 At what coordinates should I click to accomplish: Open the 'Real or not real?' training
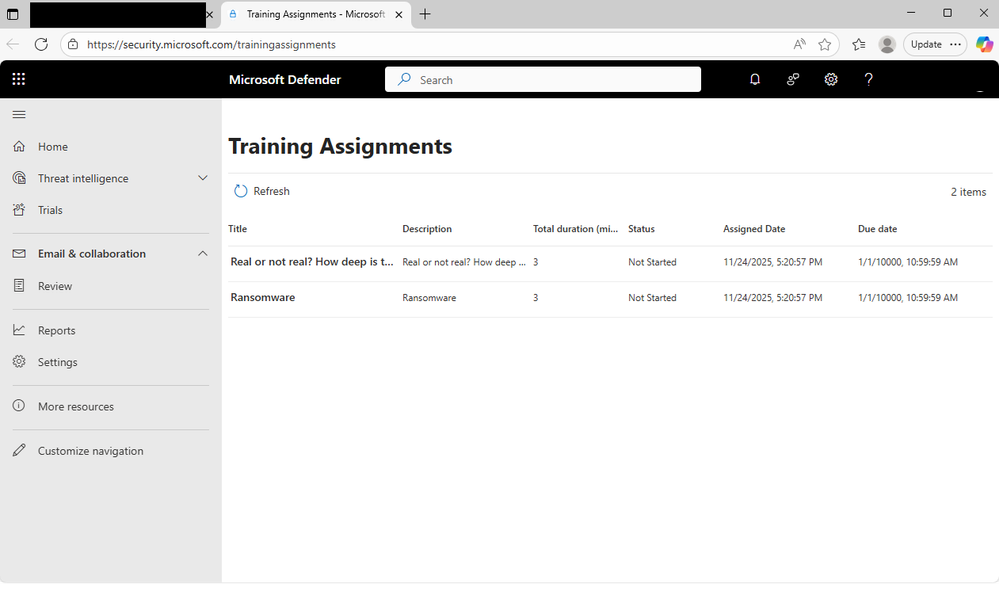tap(312, 261)
